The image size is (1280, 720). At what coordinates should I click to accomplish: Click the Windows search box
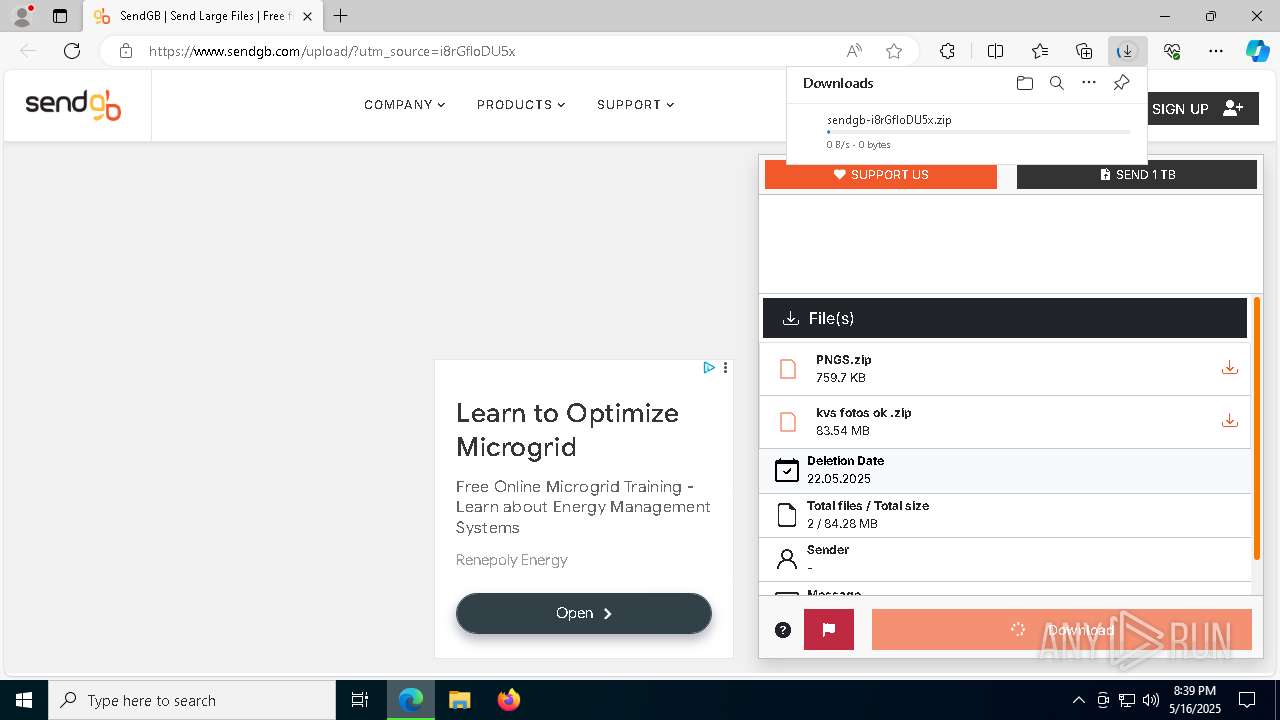click(193, 700)
